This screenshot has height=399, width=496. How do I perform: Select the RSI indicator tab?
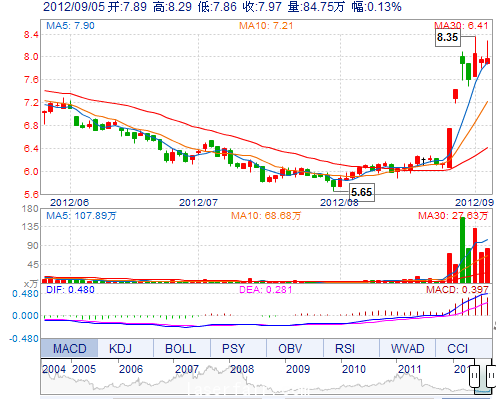pos(345,348)
